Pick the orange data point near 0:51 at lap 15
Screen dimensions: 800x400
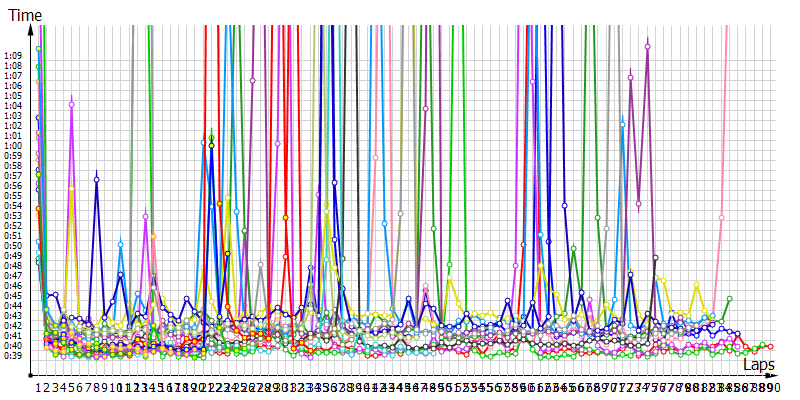tap(154, 236)
